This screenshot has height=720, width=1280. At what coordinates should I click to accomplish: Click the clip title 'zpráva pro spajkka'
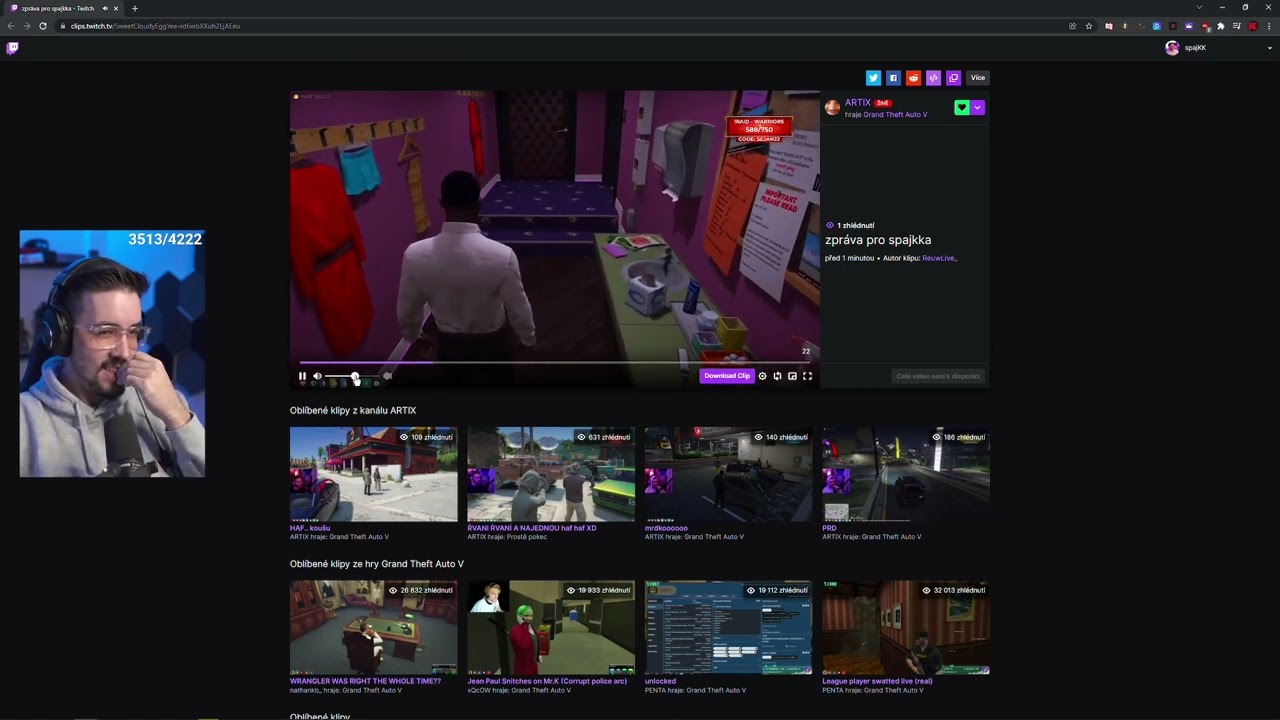[x=878, y=240]
